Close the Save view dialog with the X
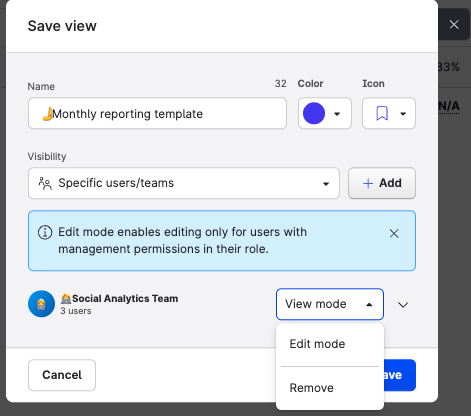Viewport: 471px width, 416px height. [454, 24]
